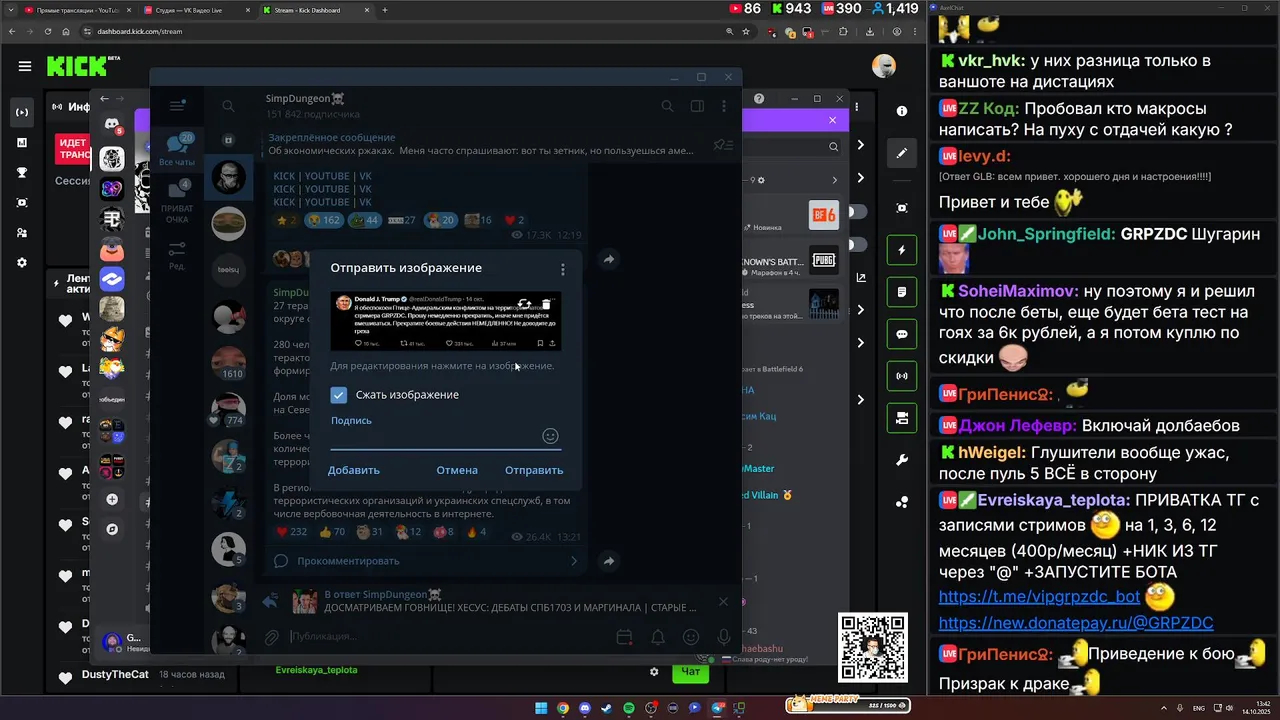
Task: Cancel reply with X near reply preview
Action: coord(723,602)
